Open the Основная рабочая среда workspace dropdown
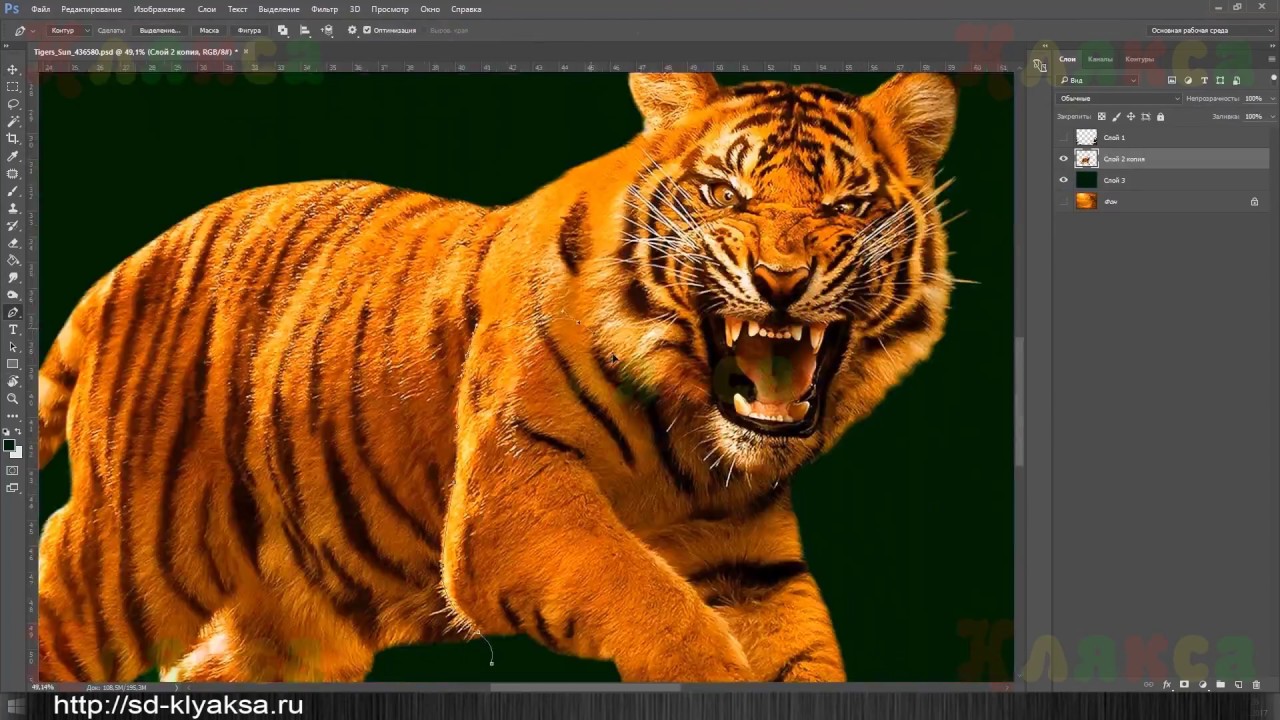The image size is (1280, 720). 1212,31
